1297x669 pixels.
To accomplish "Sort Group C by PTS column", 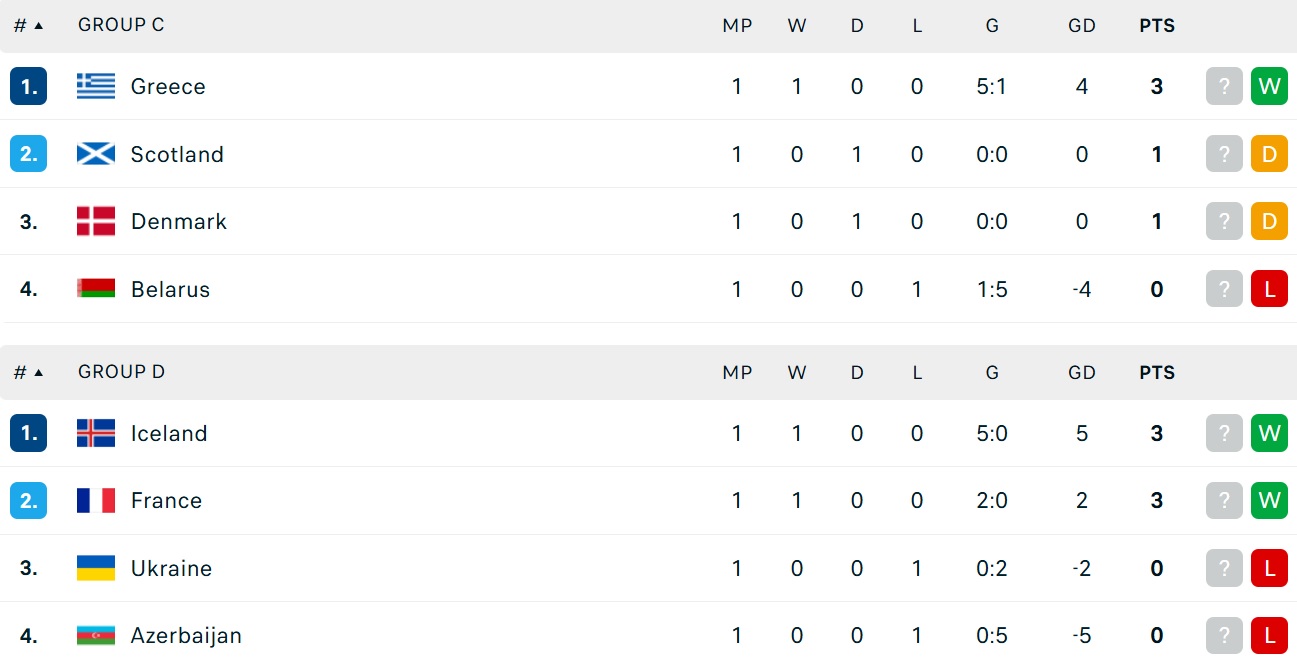I will (1157, 26).
